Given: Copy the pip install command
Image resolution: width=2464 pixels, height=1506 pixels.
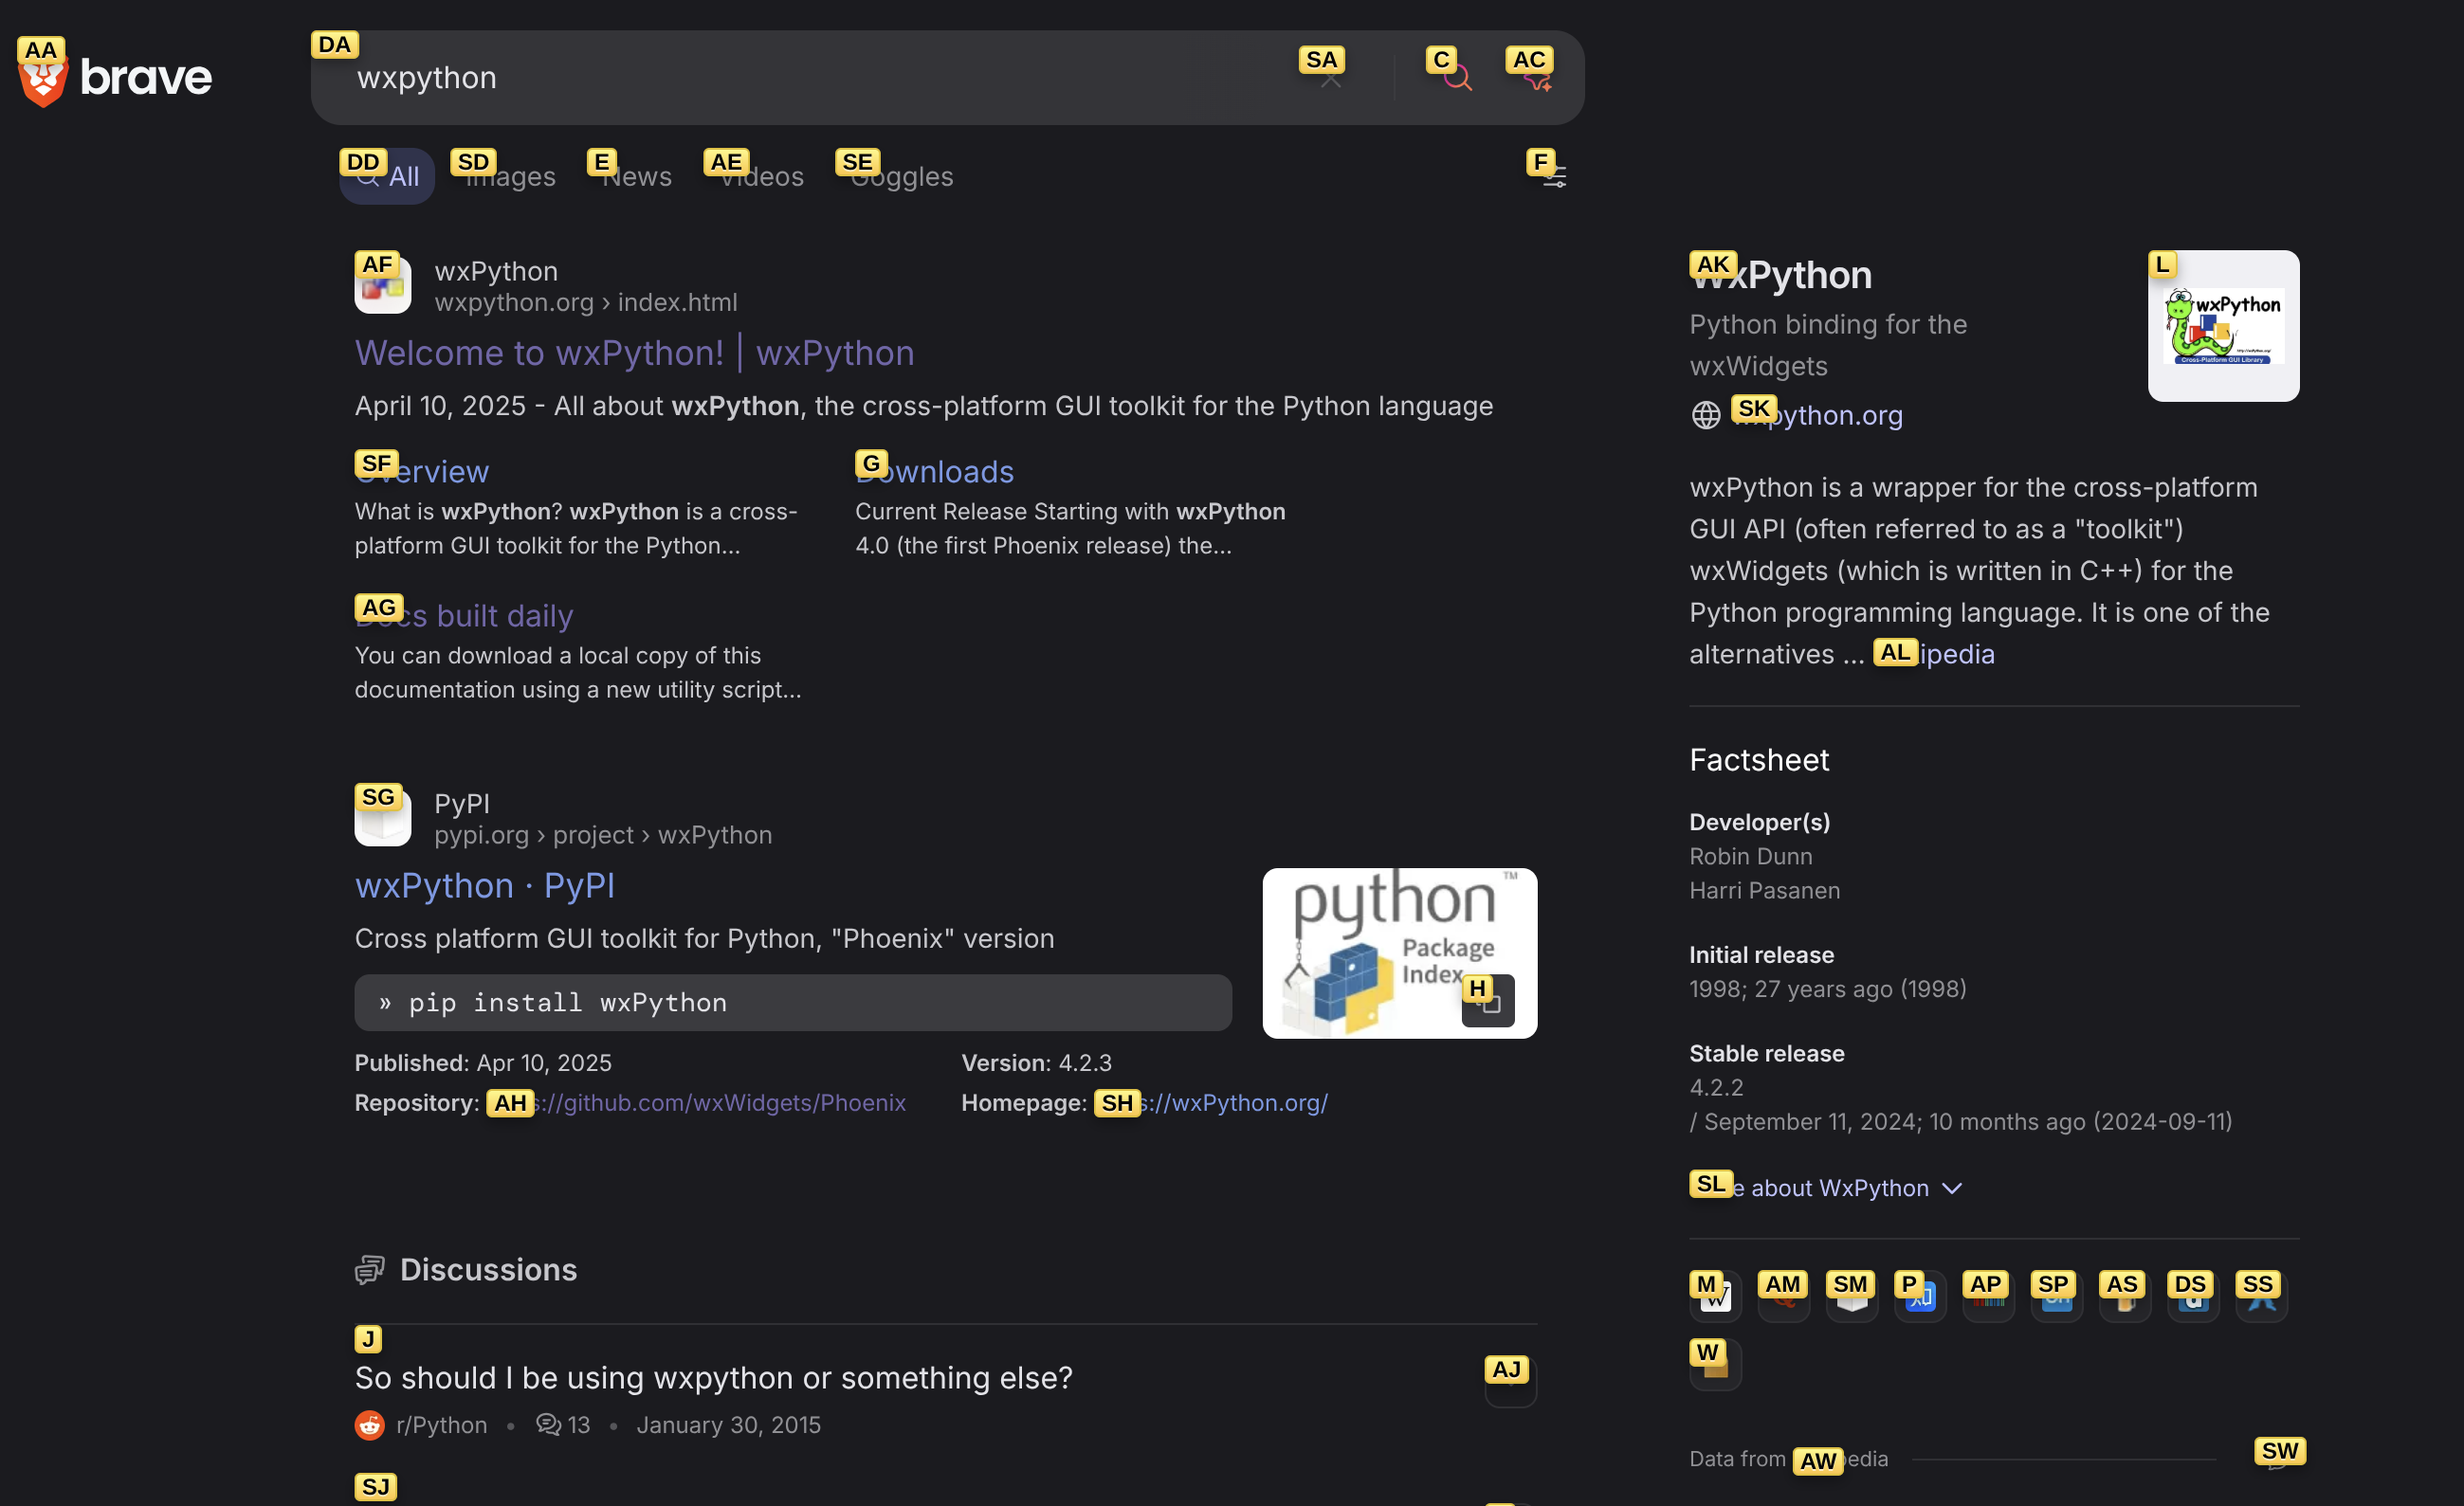Looking at the screenshot, I should 1488,1001.
